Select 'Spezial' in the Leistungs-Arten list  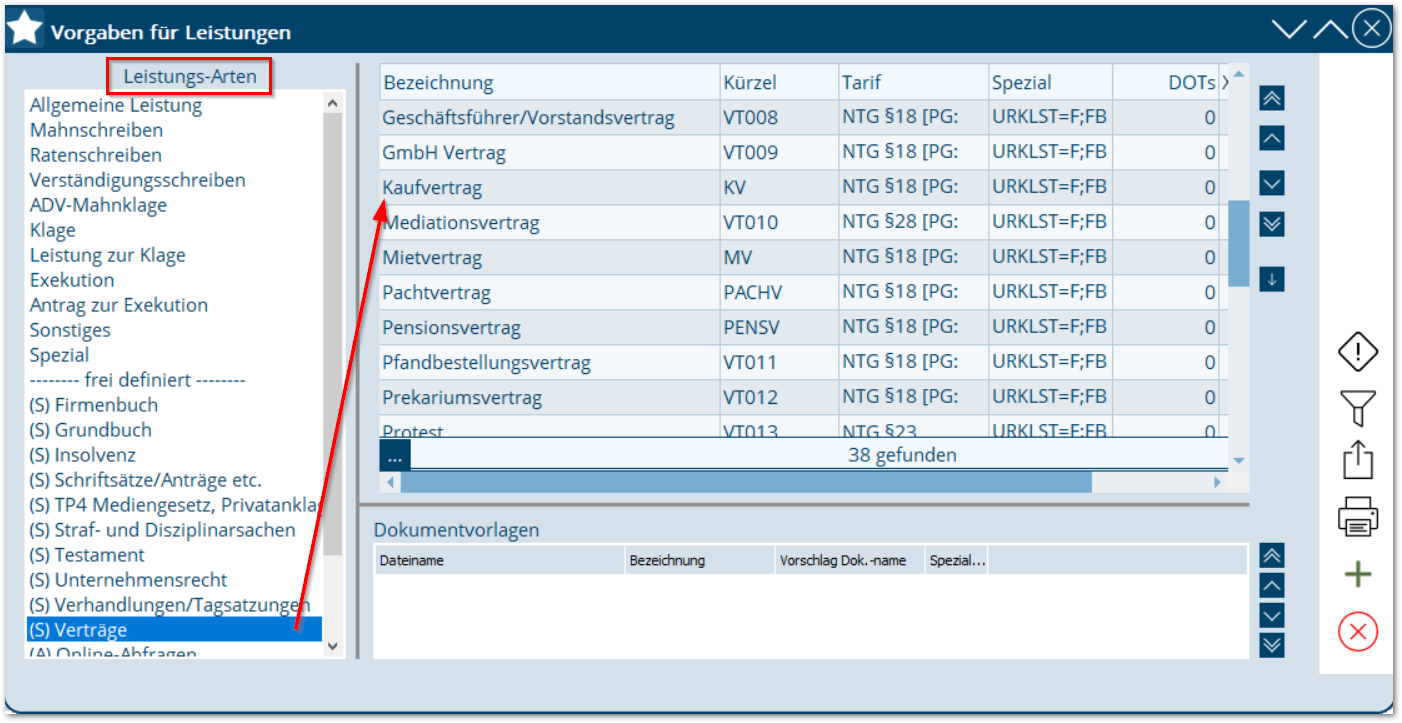[x=59, y=355]
